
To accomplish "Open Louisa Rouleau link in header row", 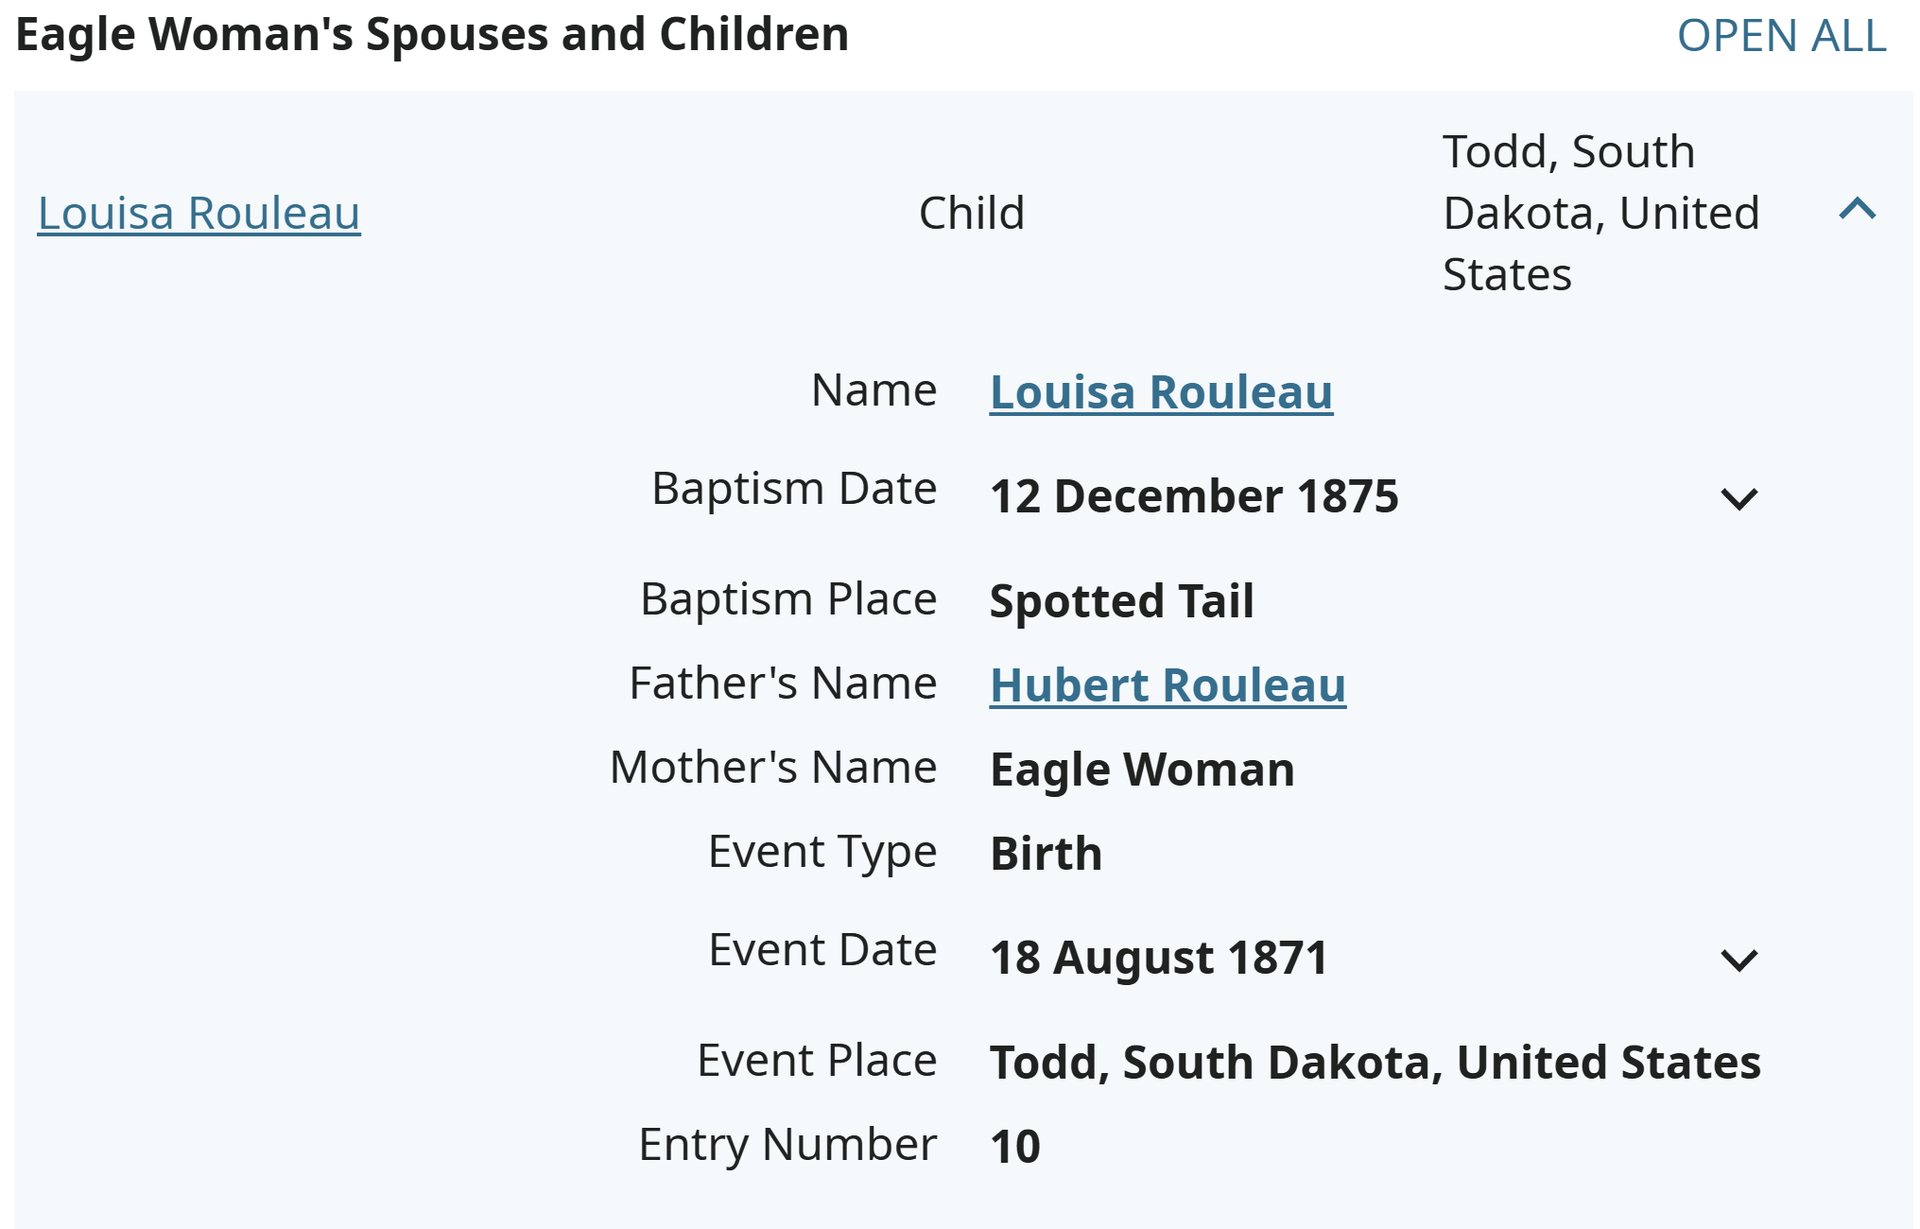I will [x=199, y=213].
